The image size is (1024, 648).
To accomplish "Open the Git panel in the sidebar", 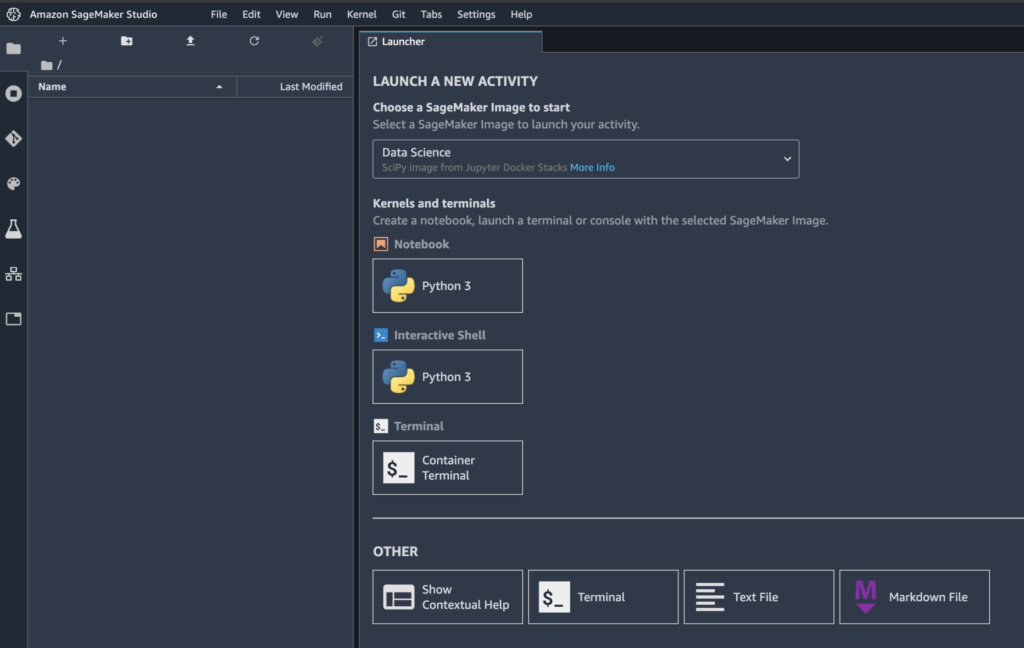I will (13, 139).
